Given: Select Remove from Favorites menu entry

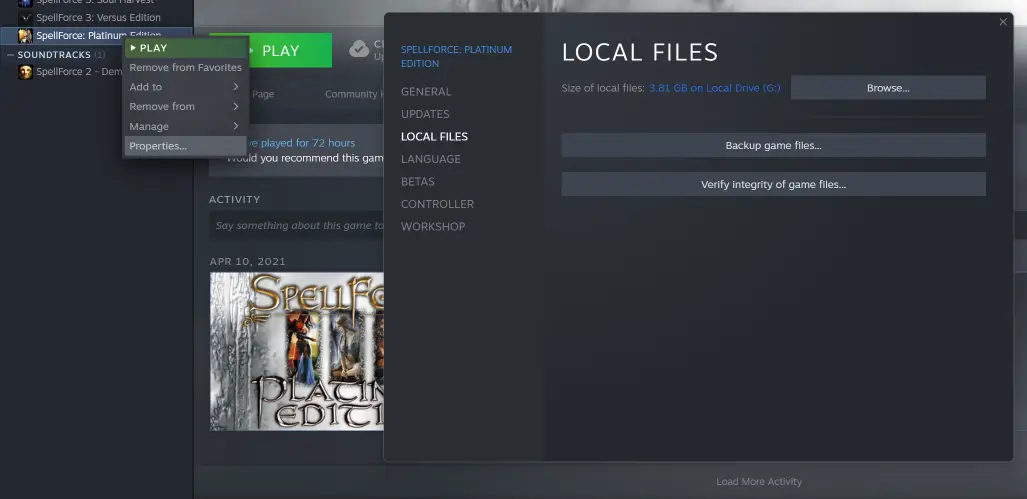Looking at the screenshot, I should tap(185, 67).
